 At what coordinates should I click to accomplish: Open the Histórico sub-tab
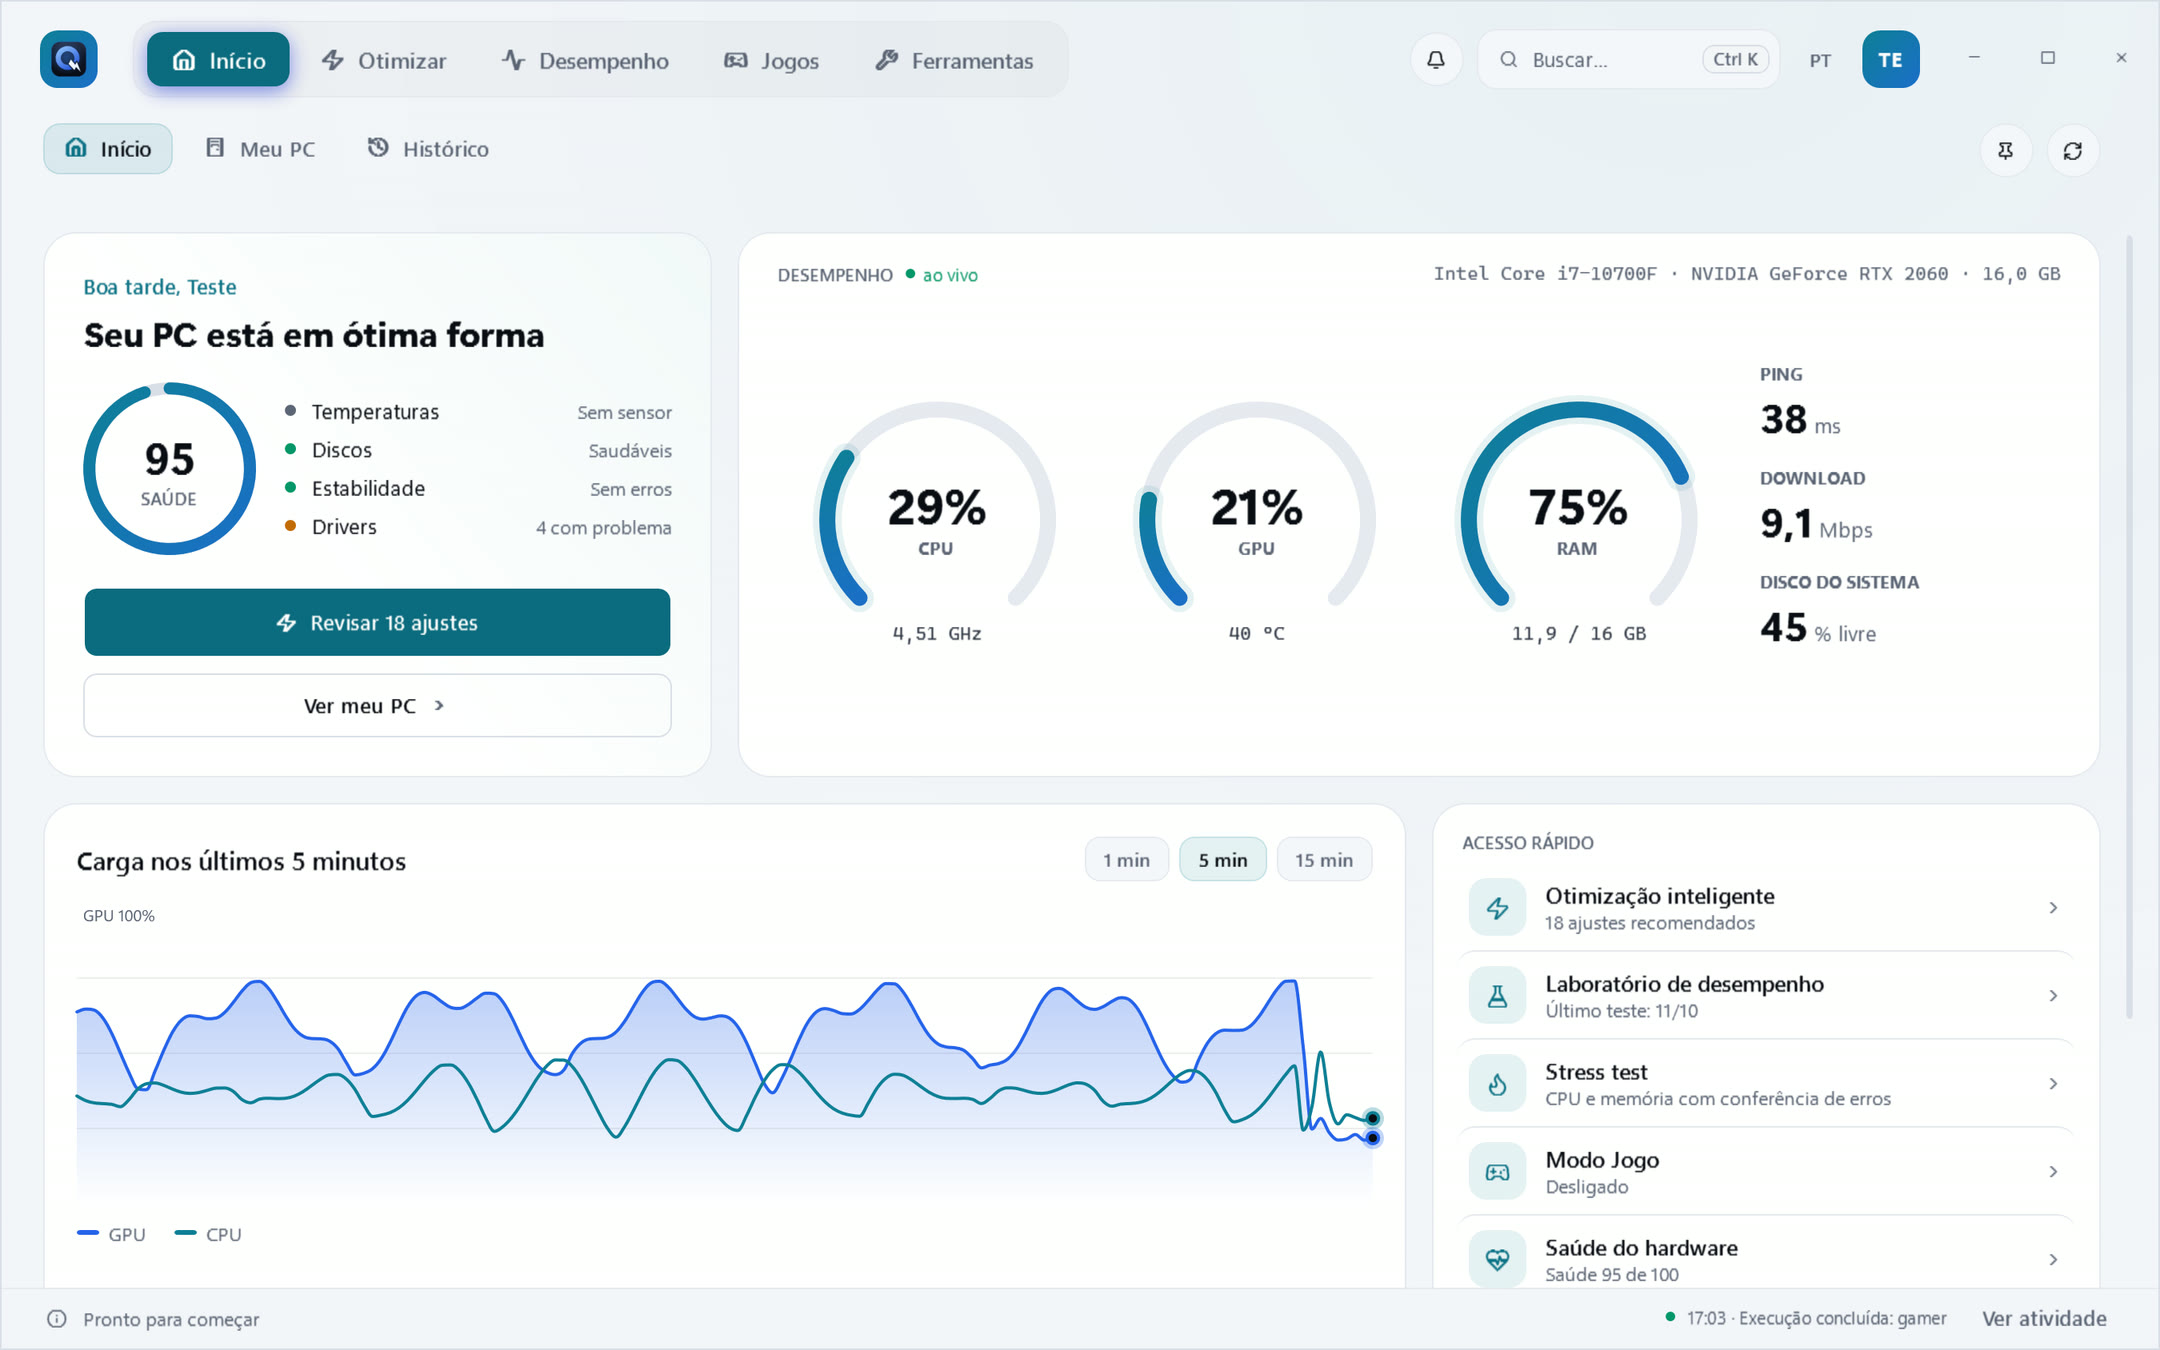(428, 149)
